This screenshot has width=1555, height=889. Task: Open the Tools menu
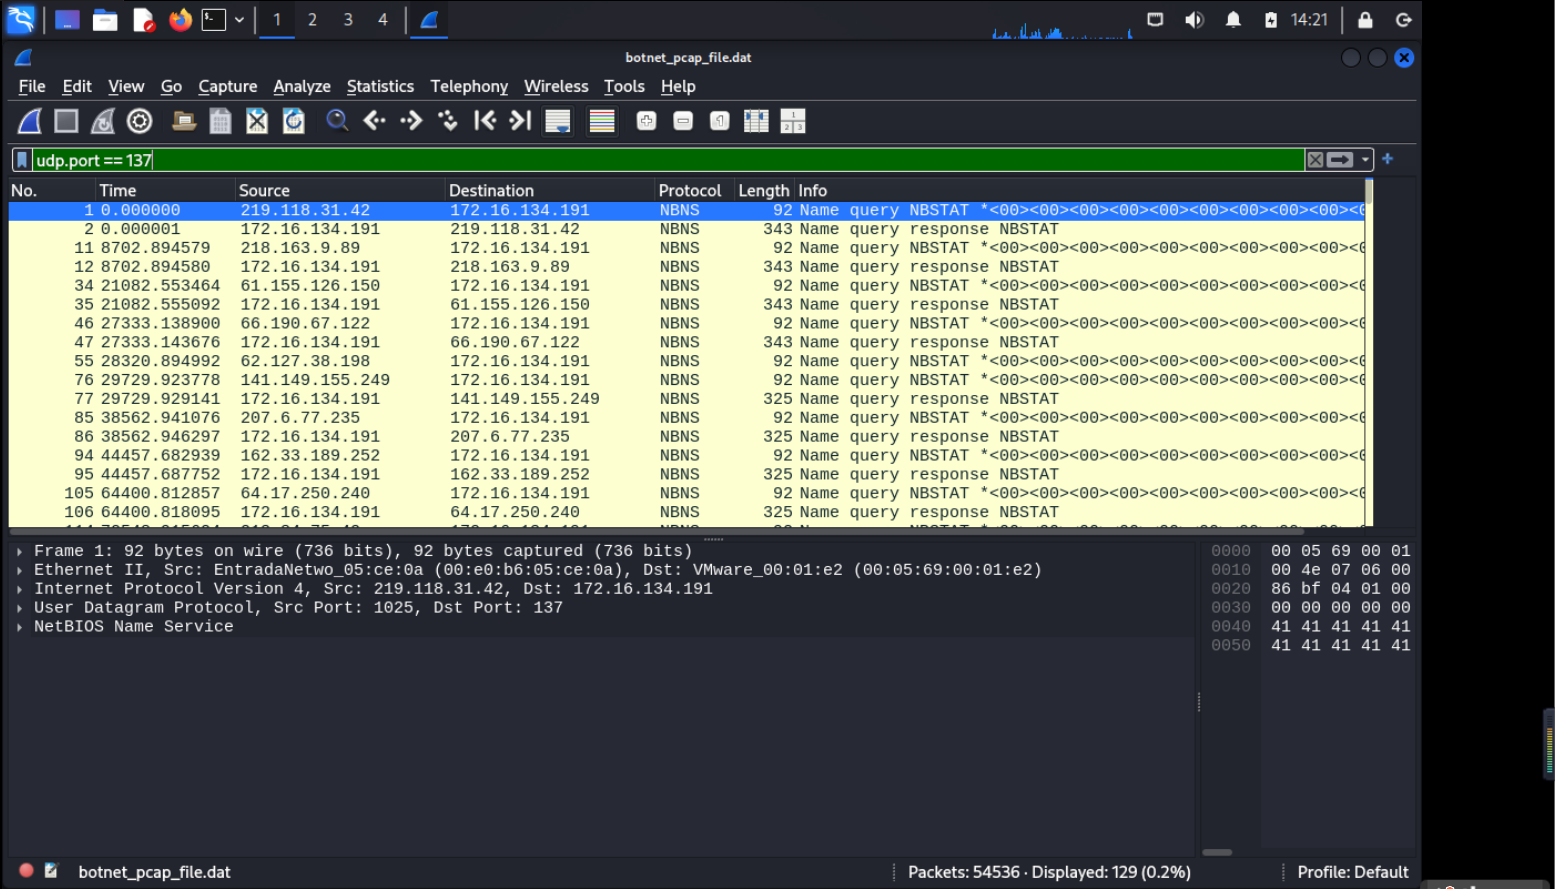coord(624,87)
